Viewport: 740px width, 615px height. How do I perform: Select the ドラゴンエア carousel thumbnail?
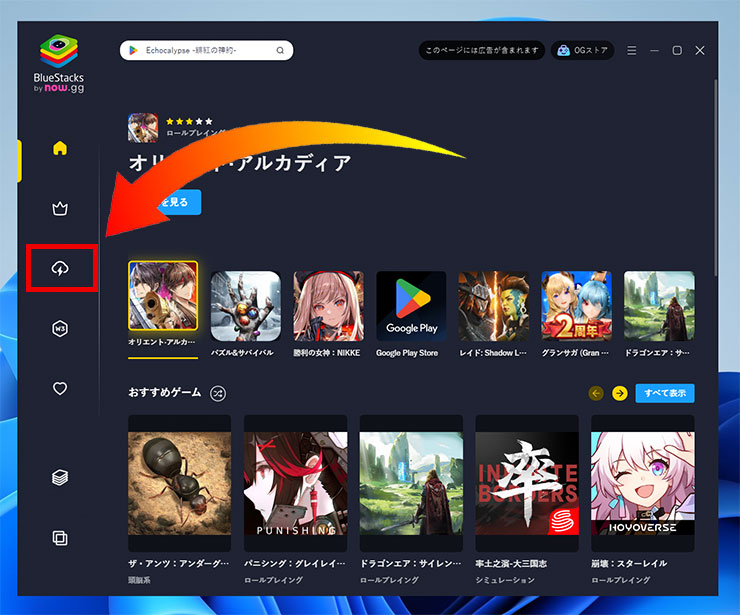(659, 306)
